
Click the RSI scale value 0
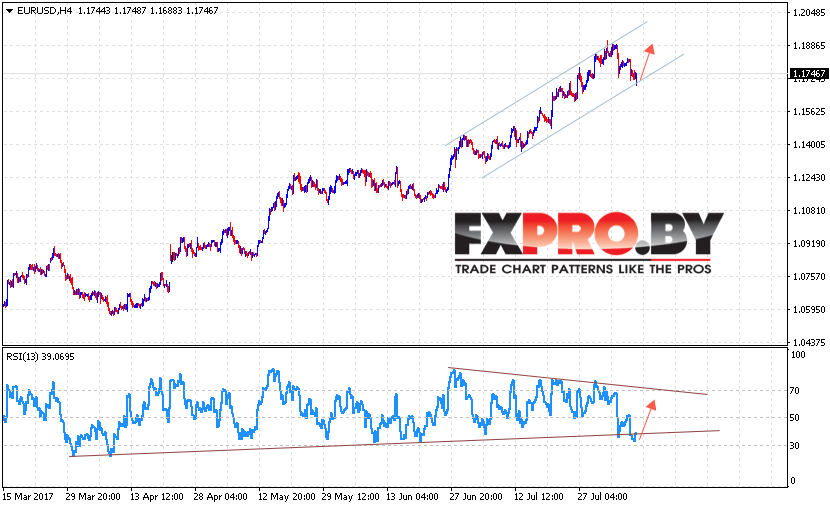(x=792, y=480)
